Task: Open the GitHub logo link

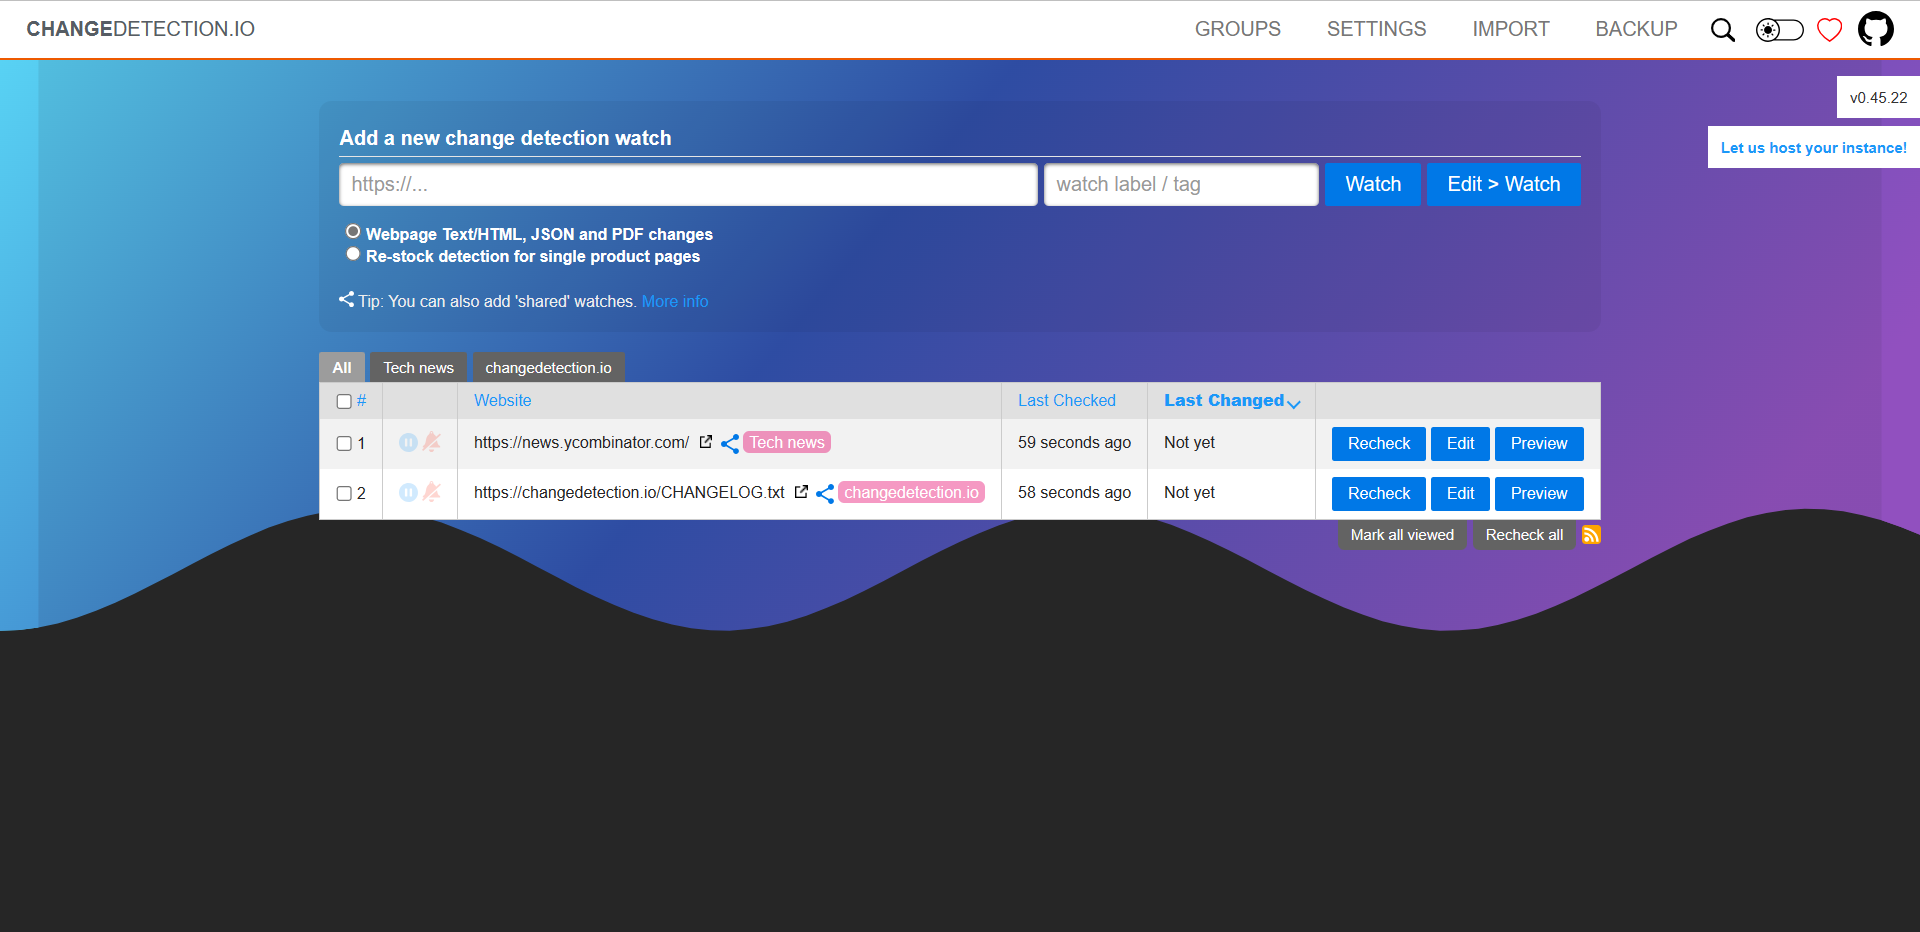Action: pyautogui.click(x=1875, y=29)
